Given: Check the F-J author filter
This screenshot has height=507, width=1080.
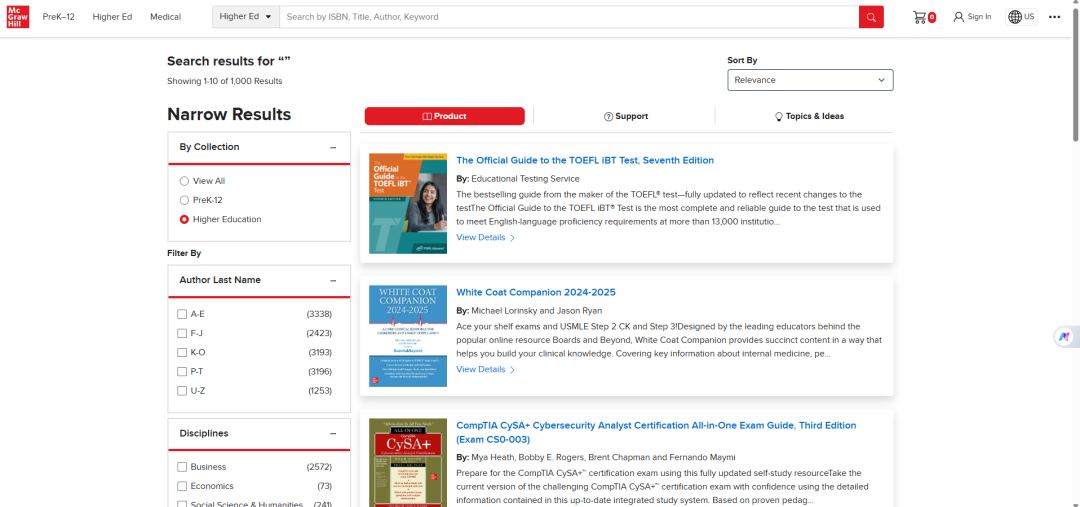Looking at the screenshot, I should click(x=182, y=333).
